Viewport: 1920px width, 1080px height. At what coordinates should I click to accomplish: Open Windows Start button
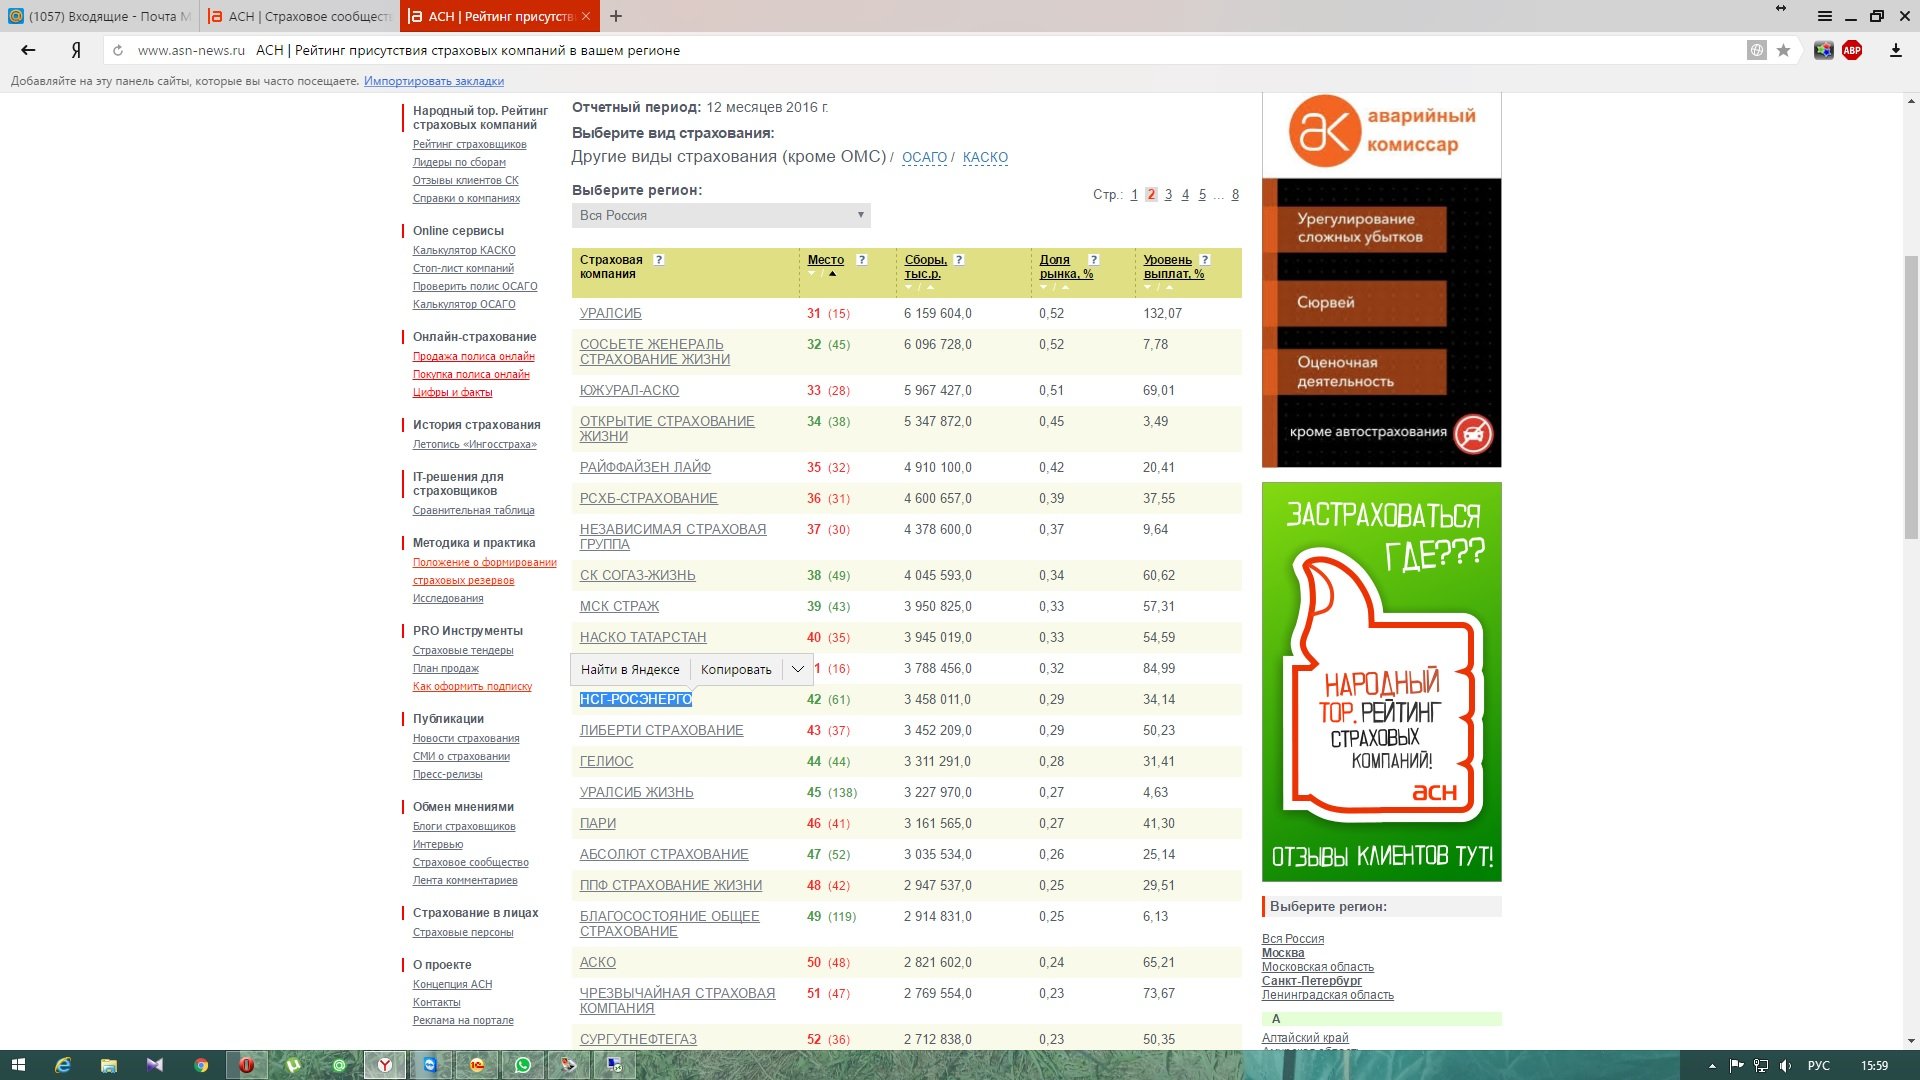[18, 1065]
